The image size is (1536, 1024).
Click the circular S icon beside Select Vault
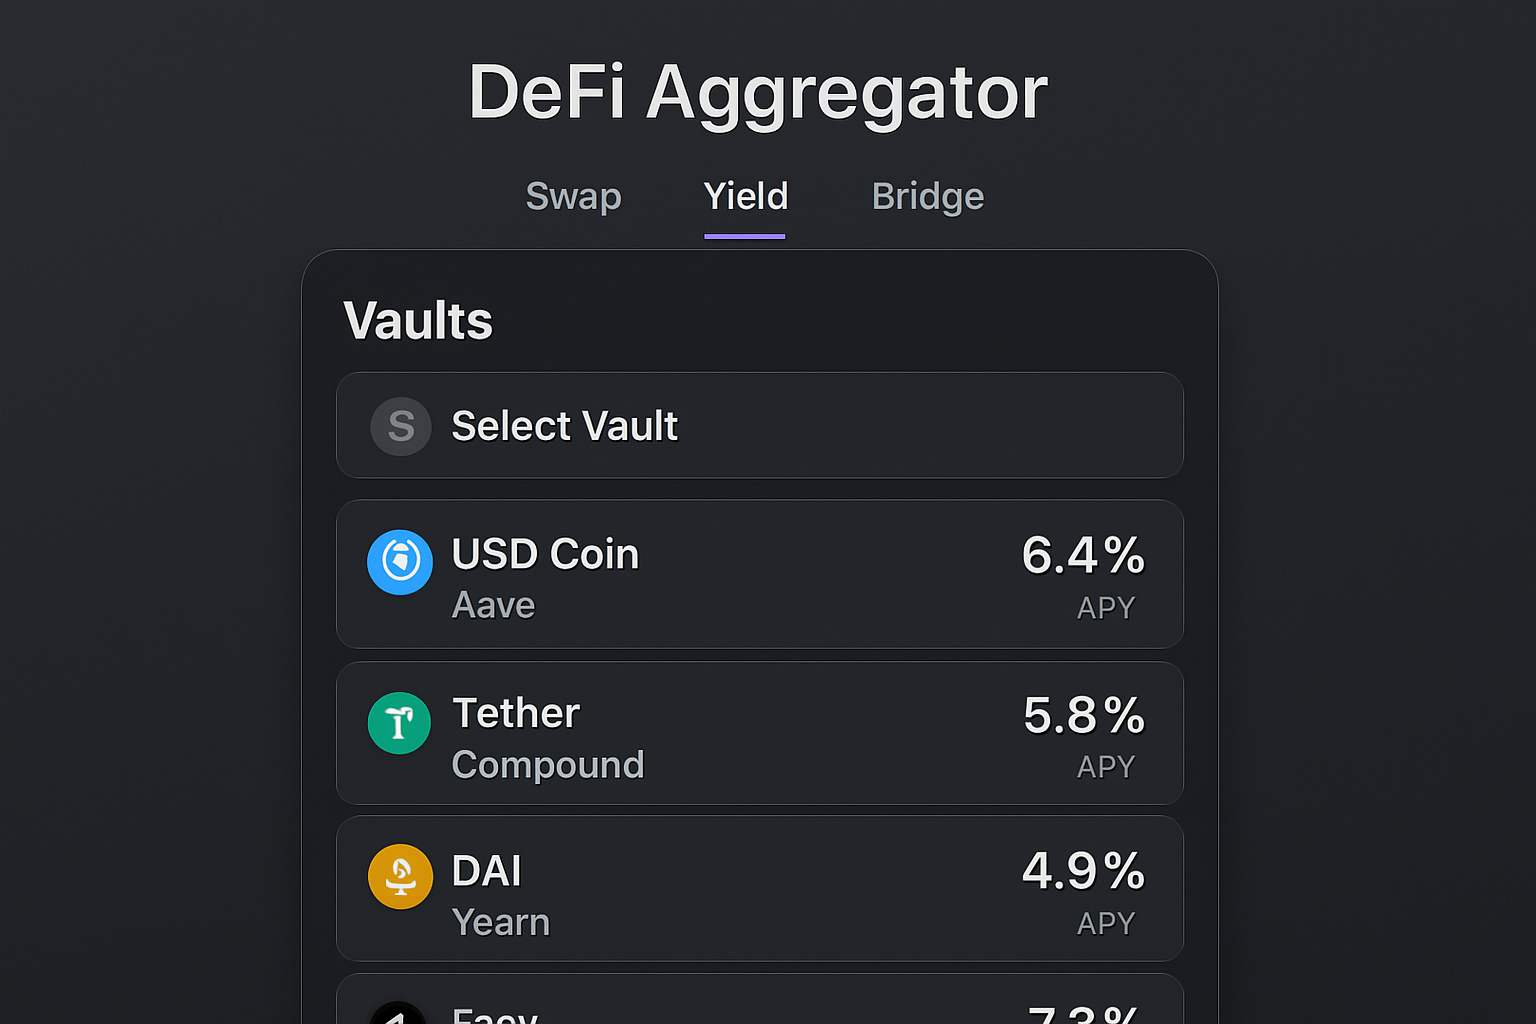click(400, 426)
